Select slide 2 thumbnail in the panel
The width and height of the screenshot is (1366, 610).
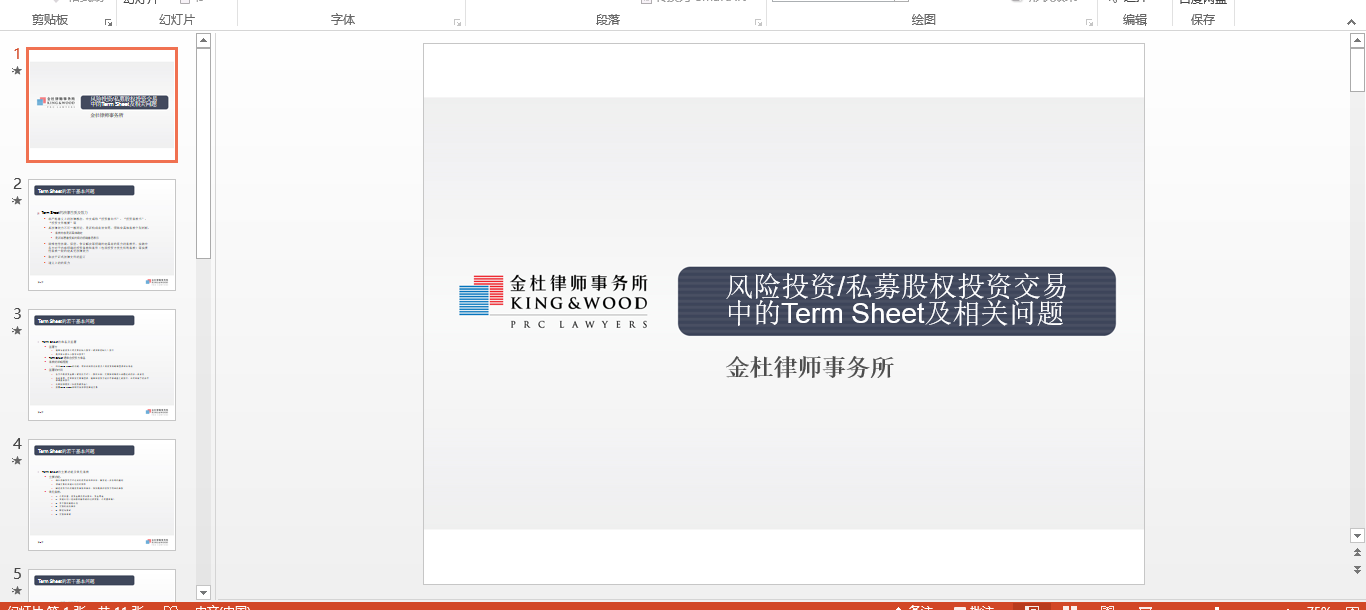pyautogui.click(x=102, y=235)
